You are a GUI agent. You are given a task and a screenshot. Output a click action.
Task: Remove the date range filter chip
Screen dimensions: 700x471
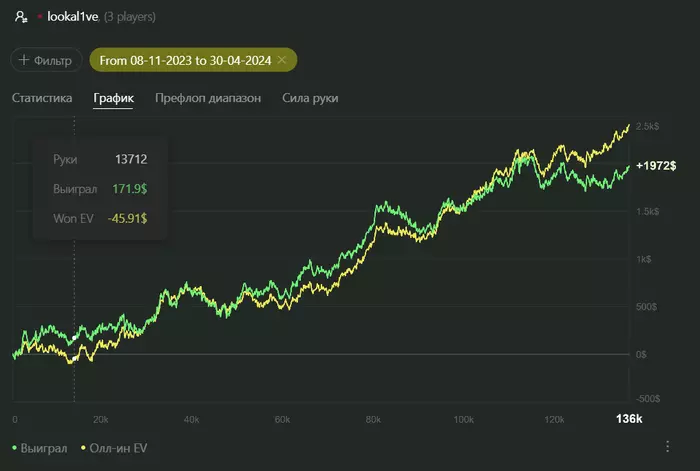[282, 60]
